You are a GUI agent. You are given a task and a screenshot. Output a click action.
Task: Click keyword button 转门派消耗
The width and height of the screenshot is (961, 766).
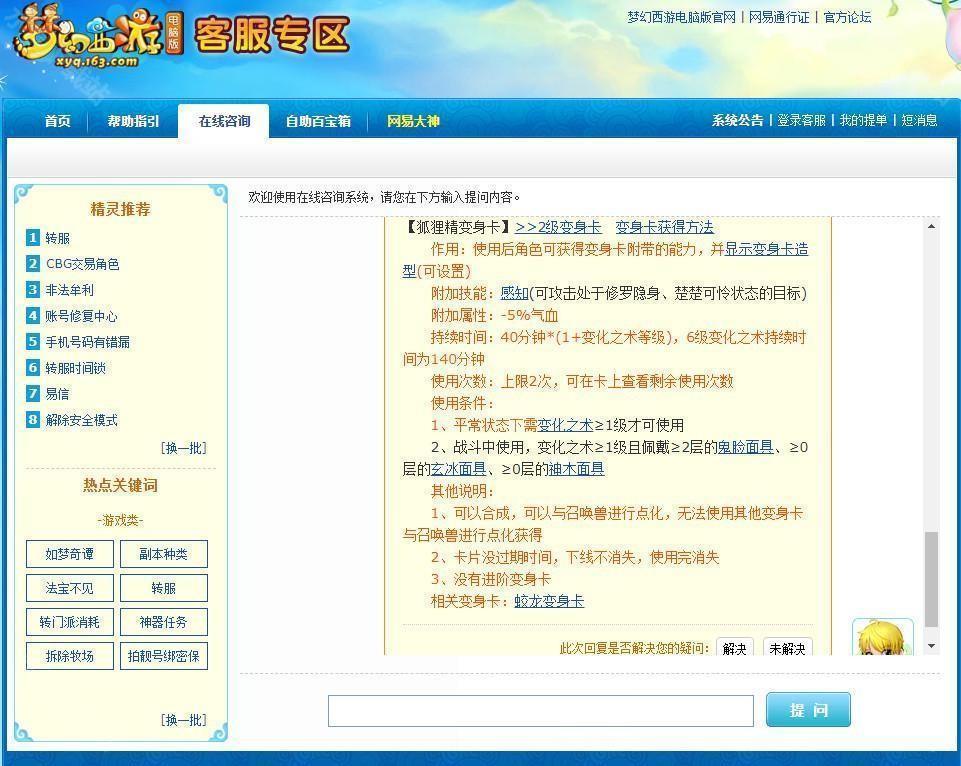click(x=70, y=622)
